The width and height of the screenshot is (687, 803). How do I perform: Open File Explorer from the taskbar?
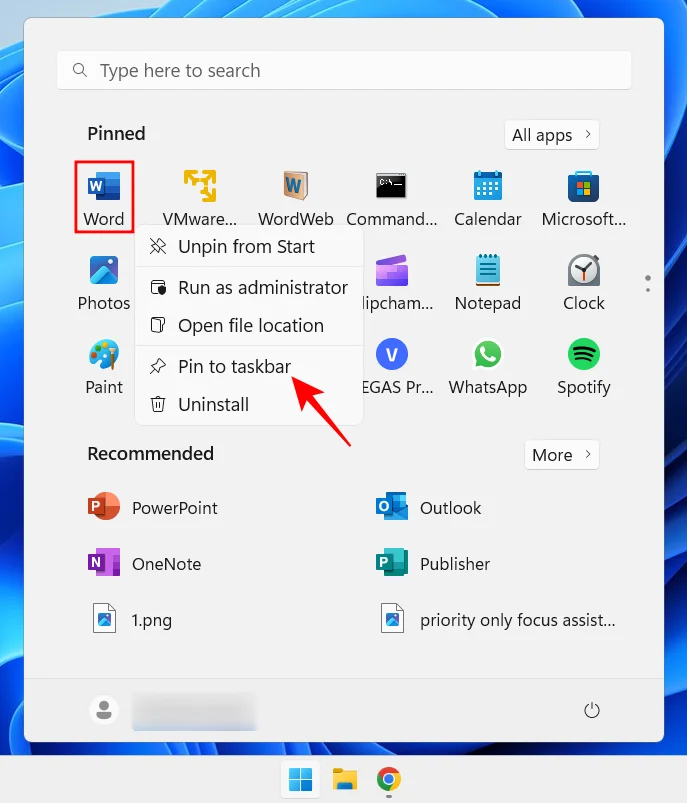[x=345, y=779]
